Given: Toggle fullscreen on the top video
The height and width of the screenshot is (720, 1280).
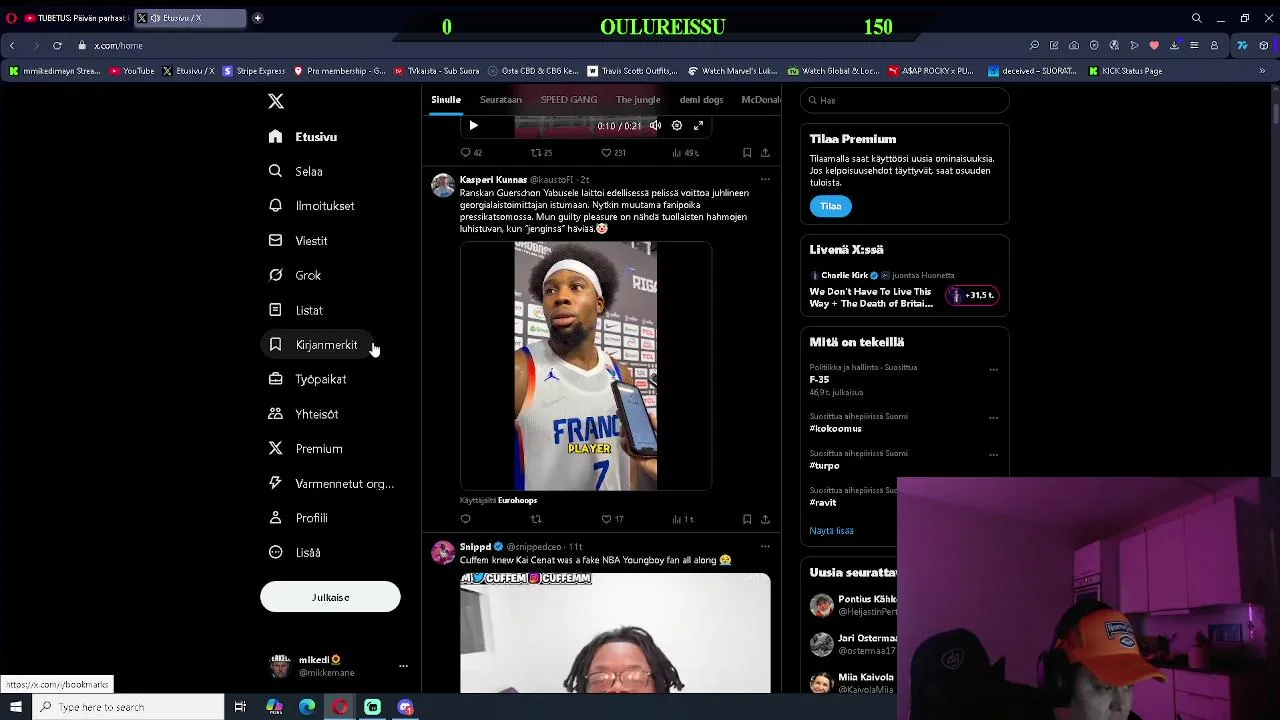Looking at the screenshot, I should (x=699, y=125).
